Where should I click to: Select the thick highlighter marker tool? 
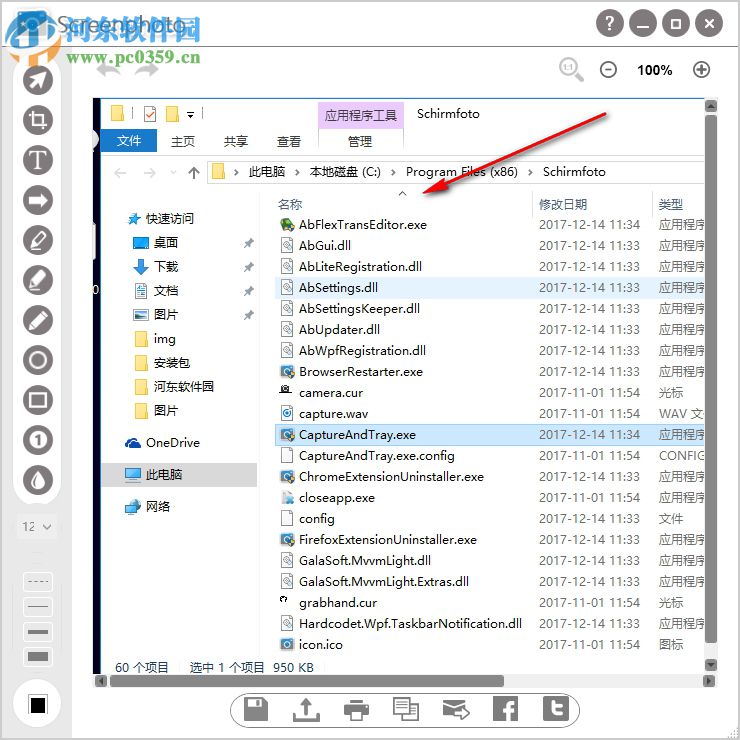38,280
